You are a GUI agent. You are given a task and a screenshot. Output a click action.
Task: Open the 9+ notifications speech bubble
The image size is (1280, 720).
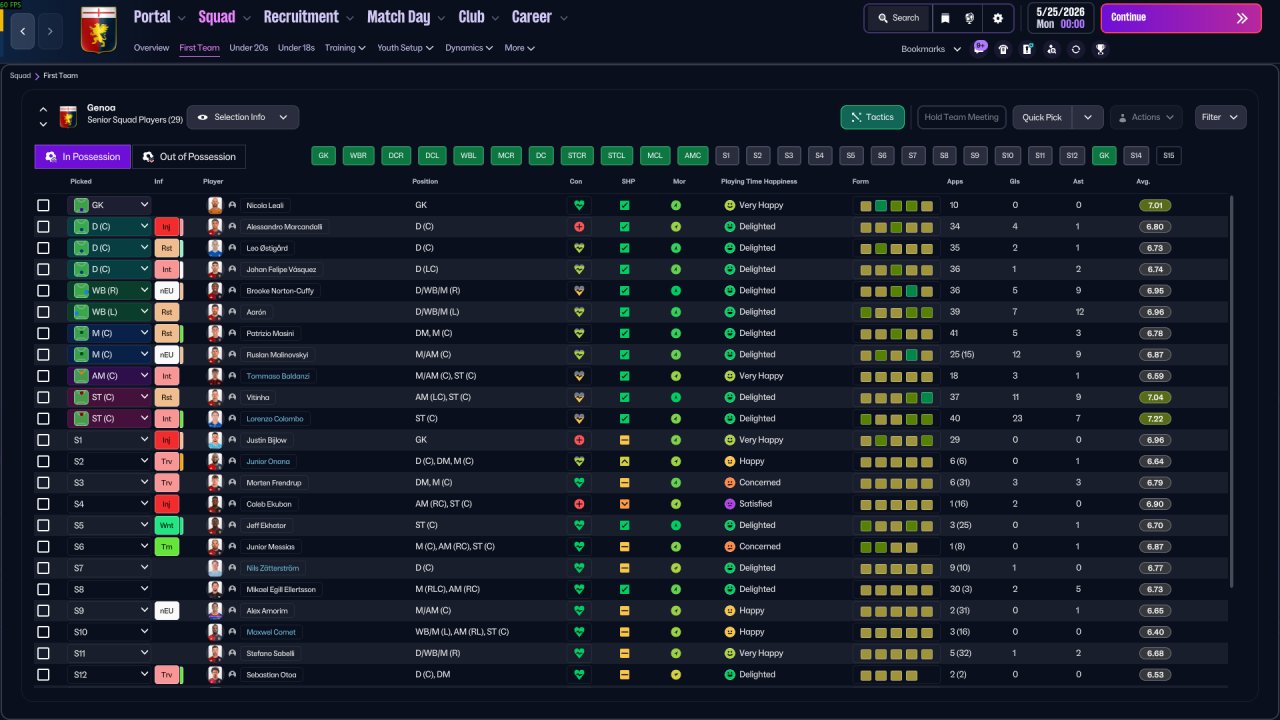[x=980, y=47]
